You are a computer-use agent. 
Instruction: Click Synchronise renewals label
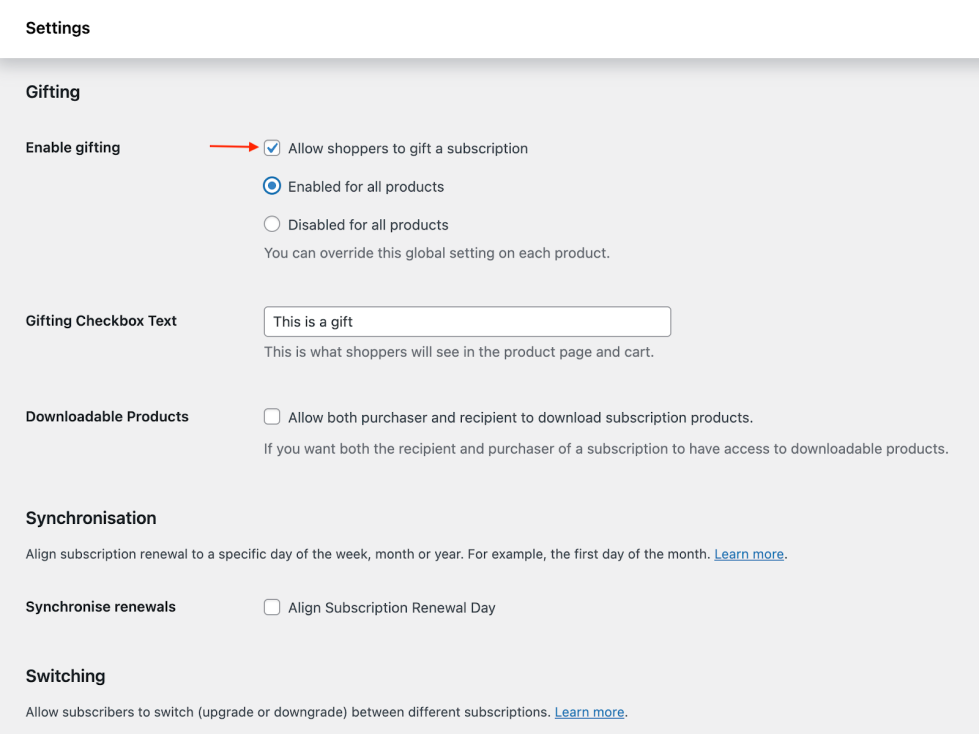click(x=101, y=607)
